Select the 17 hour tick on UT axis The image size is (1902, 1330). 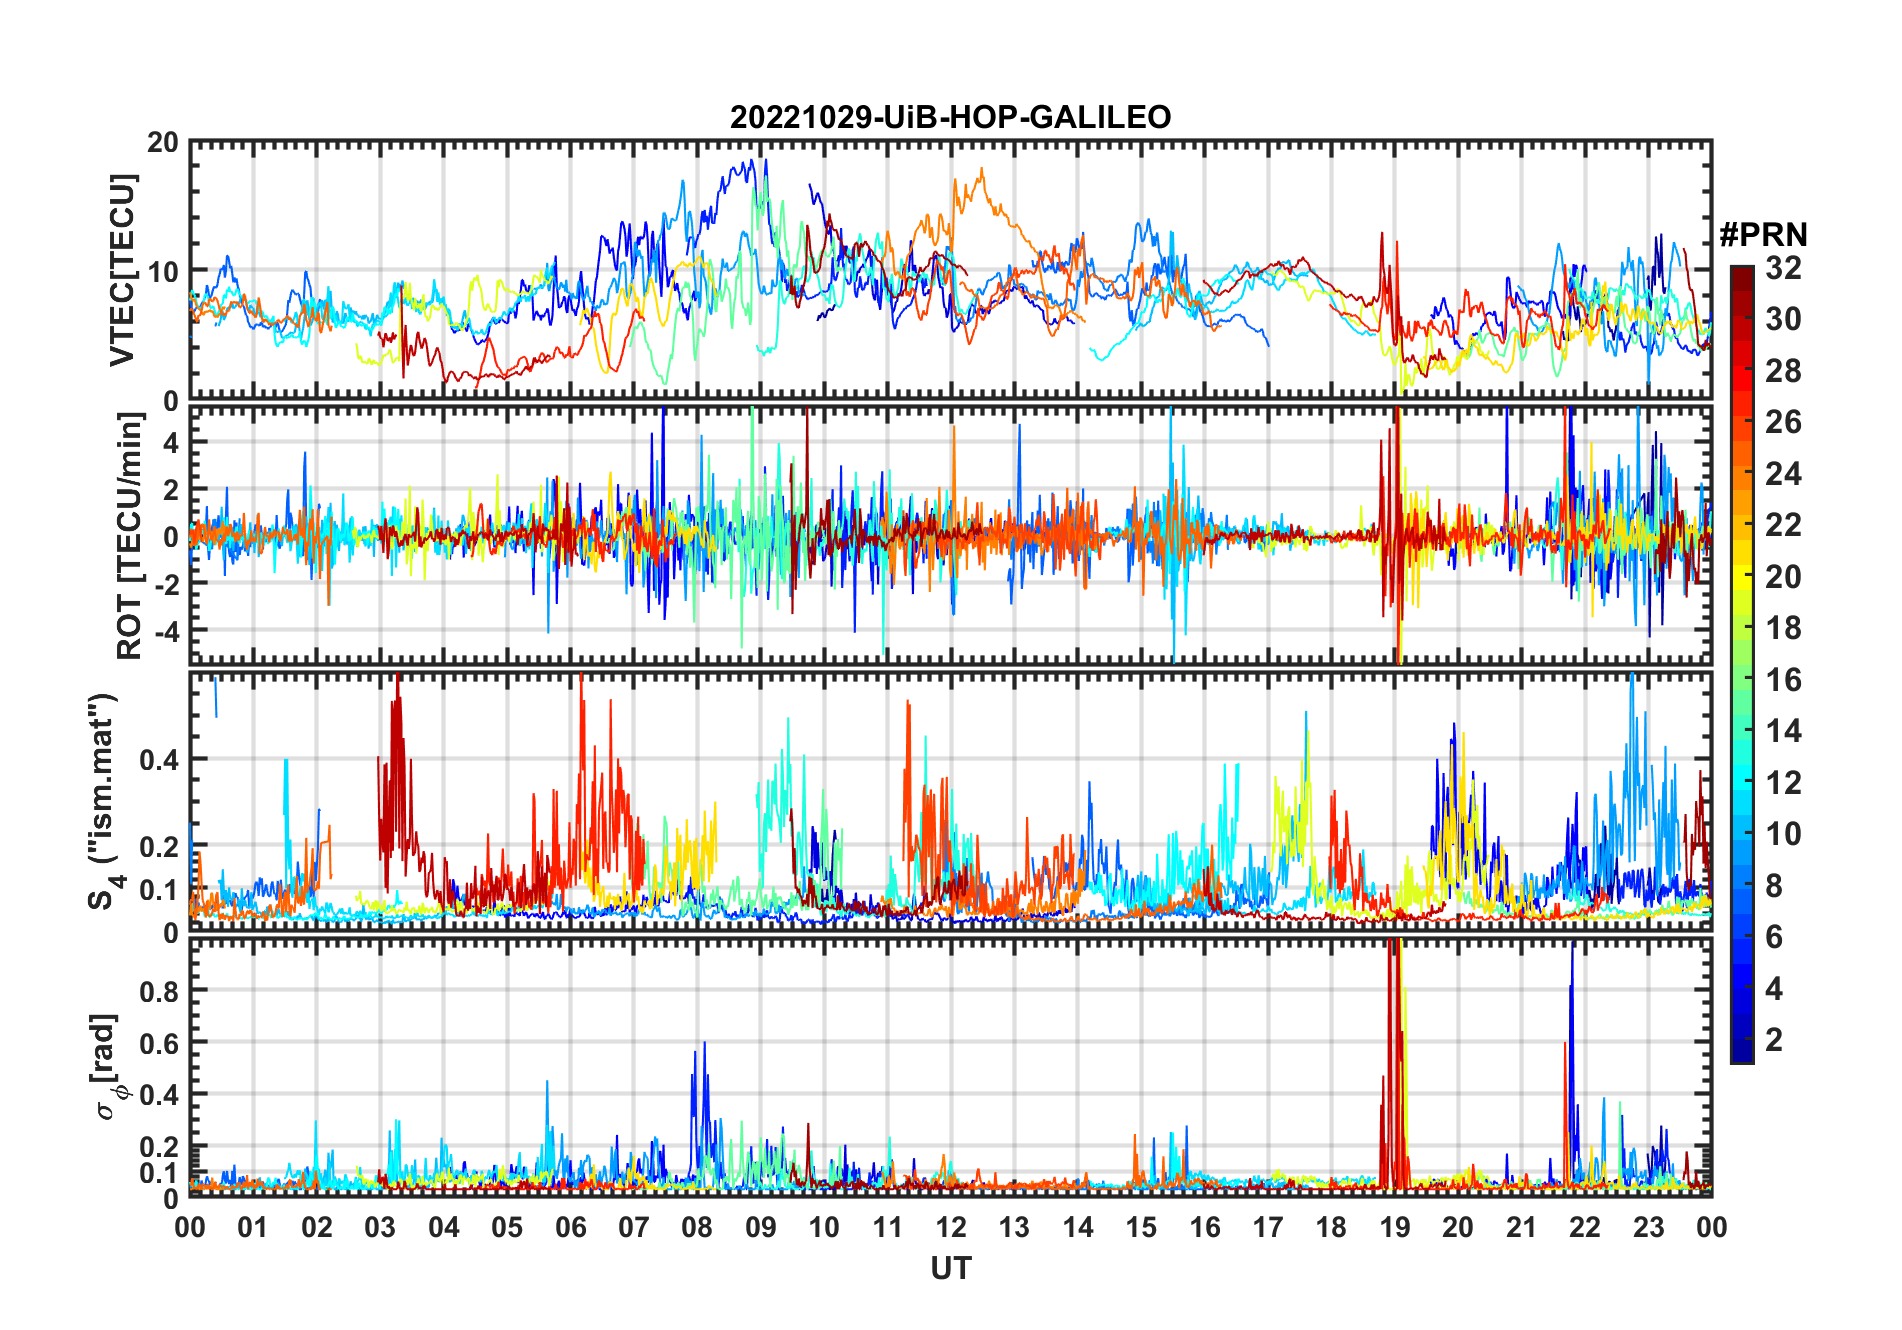click(1268, 1227)
